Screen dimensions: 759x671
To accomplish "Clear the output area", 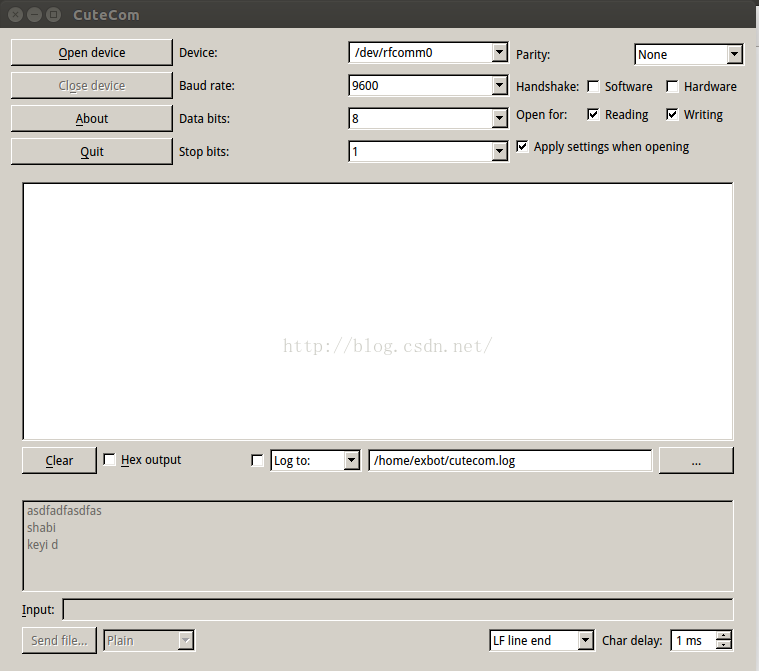I will 59,460.
